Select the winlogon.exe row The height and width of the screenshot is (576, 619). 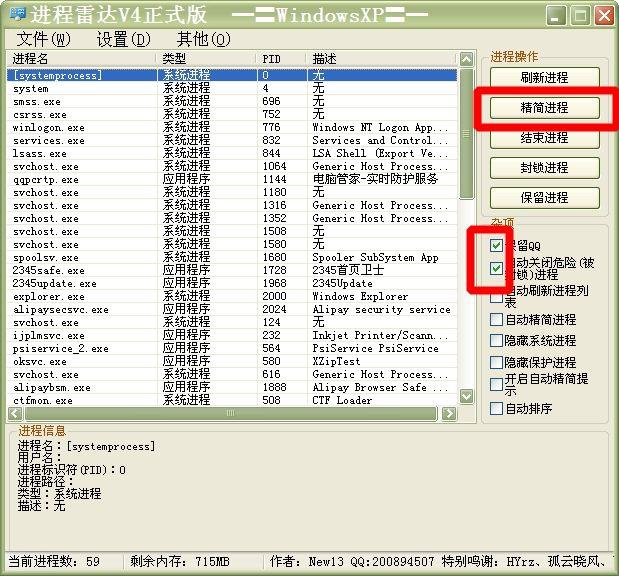click(x=232, y=127)
